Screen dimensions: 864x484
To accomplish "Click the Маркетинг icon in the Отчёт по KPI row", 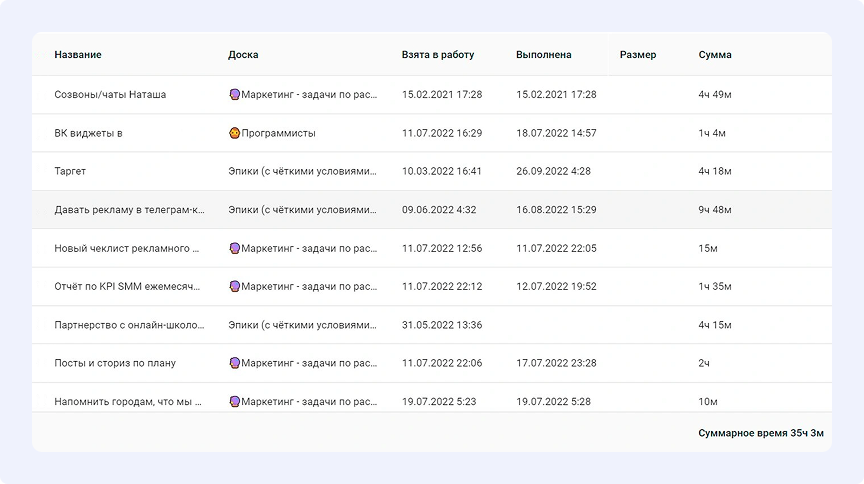I will [x=234, y=286].
